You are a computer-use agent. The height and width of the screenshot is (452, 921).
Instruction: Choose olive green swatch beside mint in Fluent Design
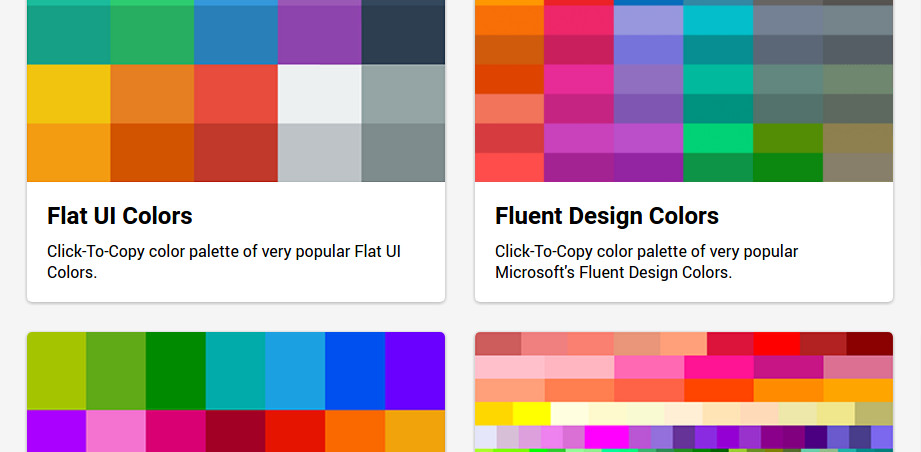[x=788, y=138]
